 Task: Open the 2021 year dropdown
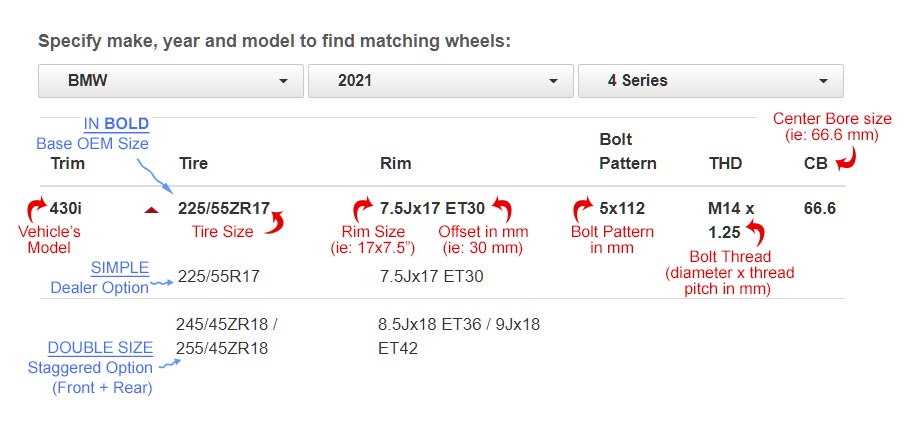pyautogui.click(x=439, y=80)
